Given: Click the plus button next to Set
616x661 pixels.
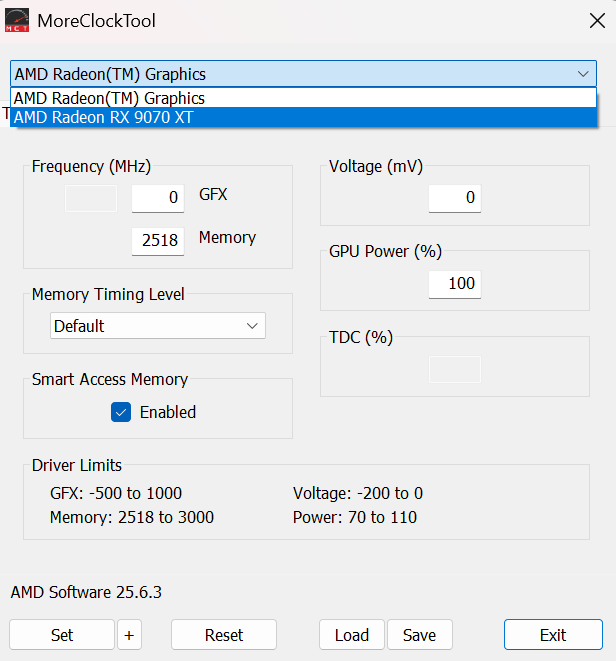Looking at the screenshot, I should (x=129, y=634).
